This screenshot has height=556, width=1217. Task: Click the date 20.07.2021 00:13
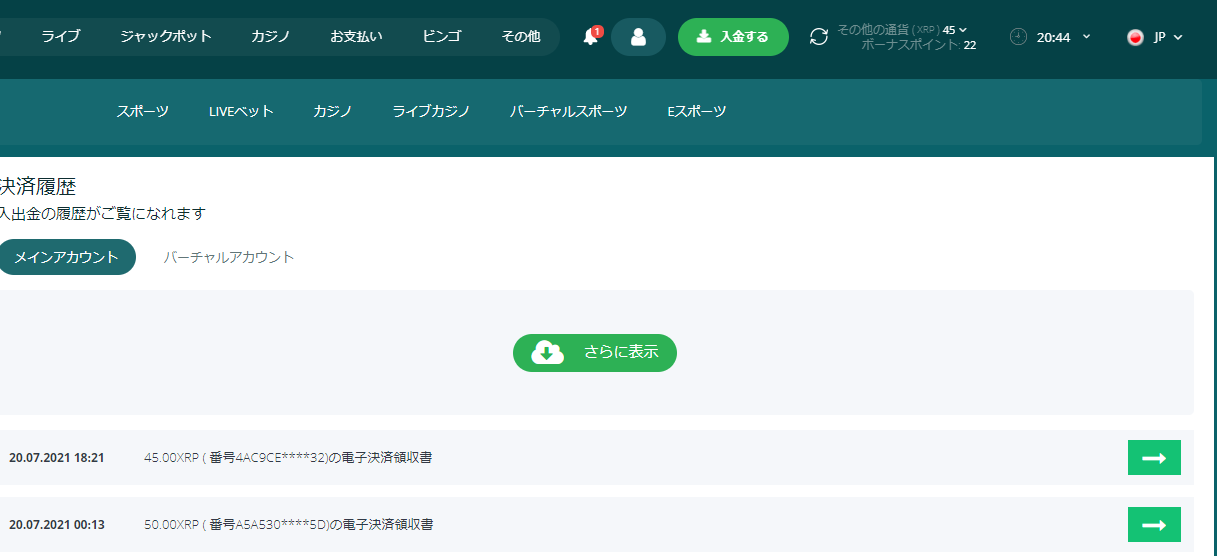click(x=57, y=524)
